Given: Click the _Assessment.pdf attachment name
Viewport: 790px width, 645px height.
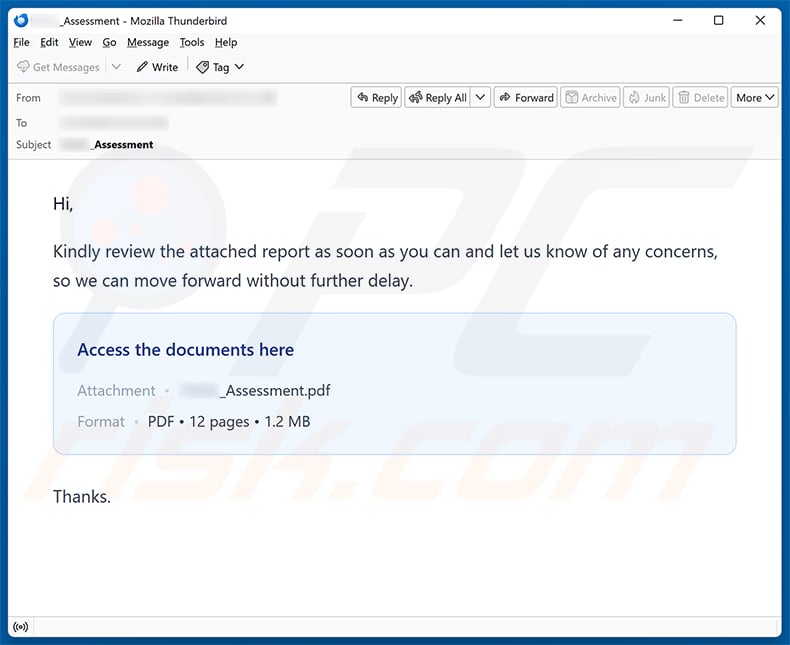Looking at the screenshot, I should point(255,391).
